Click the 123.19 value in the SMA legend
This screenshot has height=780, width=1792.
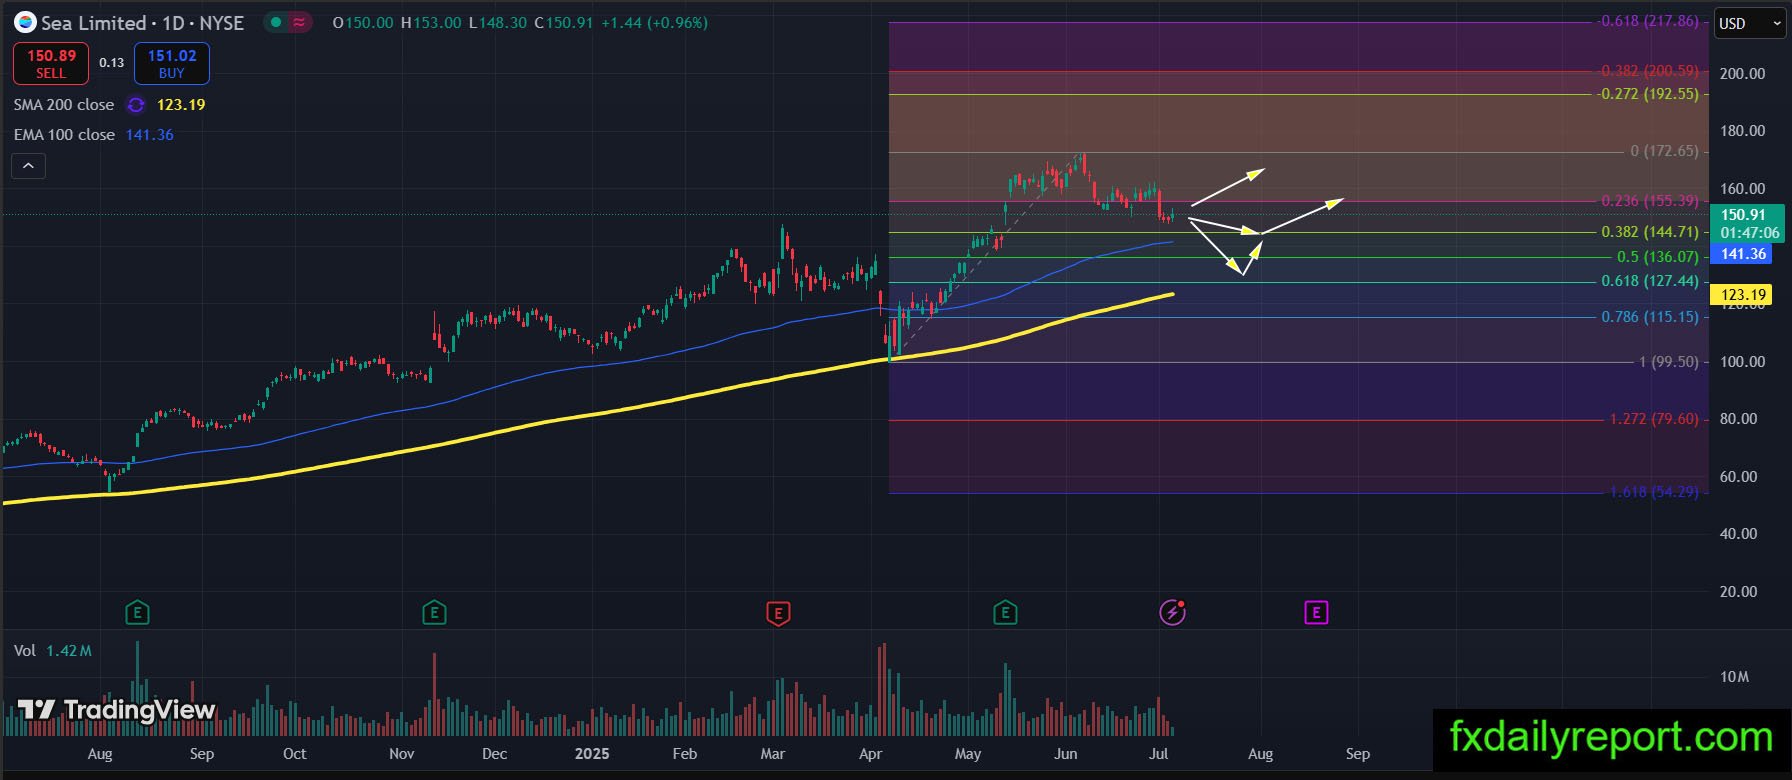181,105
